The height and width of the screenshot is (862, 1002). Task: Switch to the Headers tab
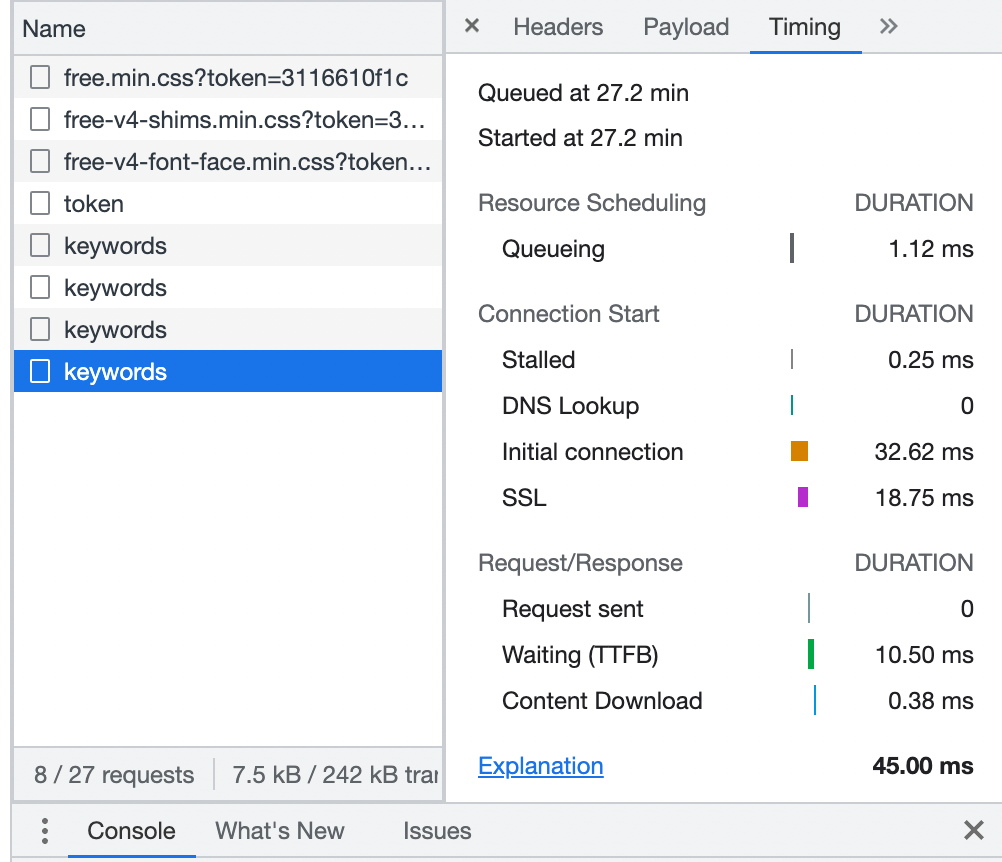558,27
